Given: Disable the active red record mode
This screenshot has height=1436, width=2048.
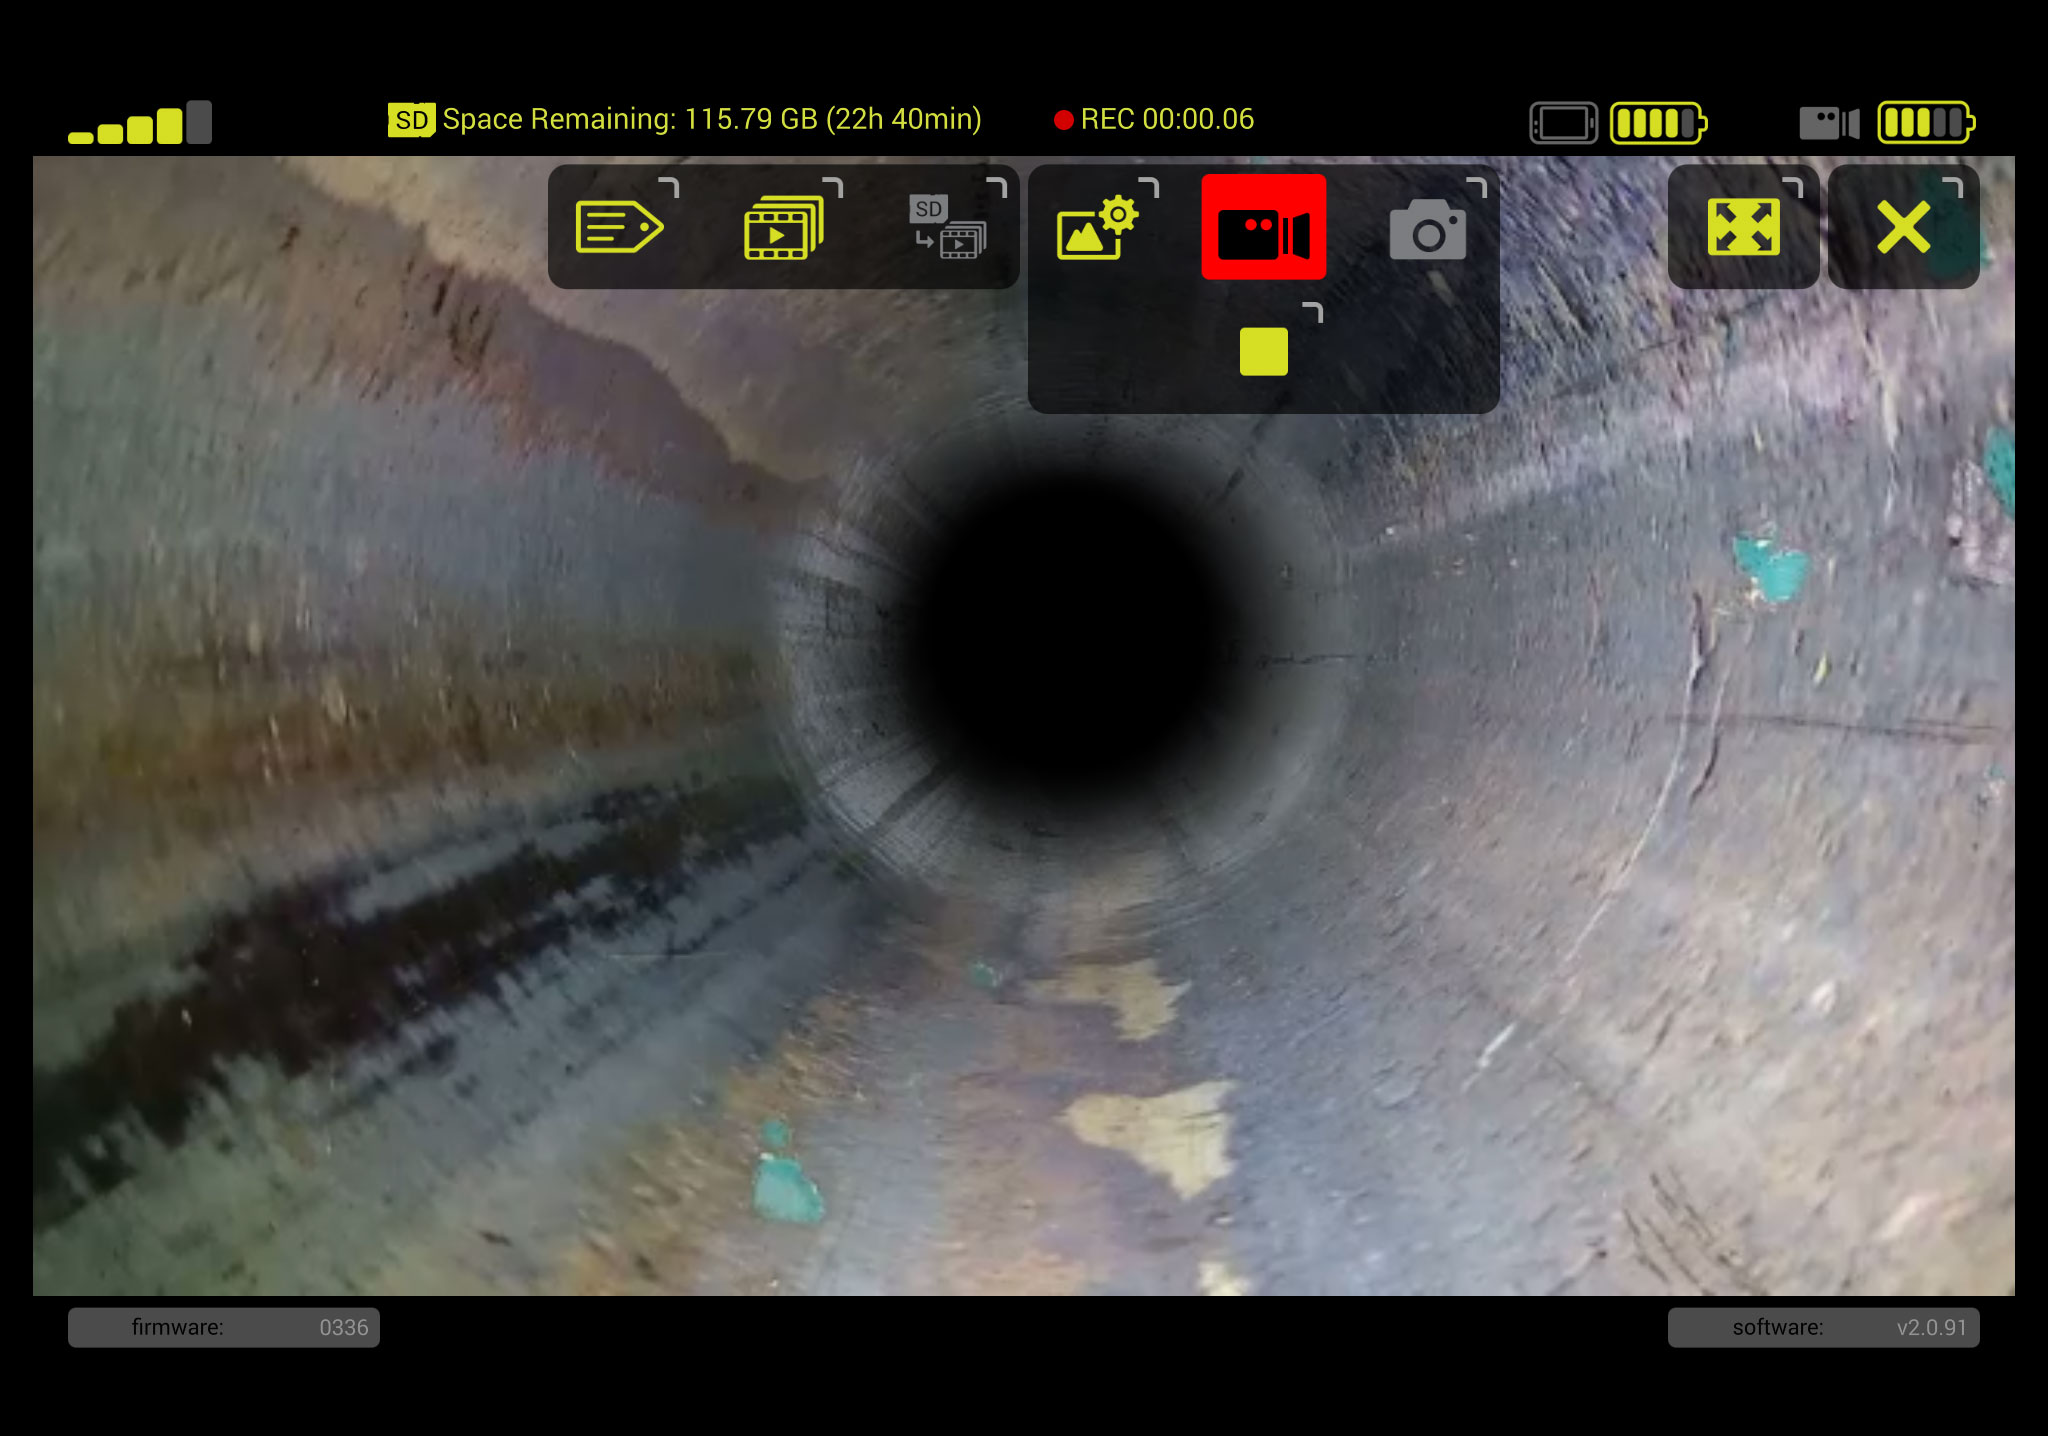Looking at the screenshot, I should point(1263,226).
